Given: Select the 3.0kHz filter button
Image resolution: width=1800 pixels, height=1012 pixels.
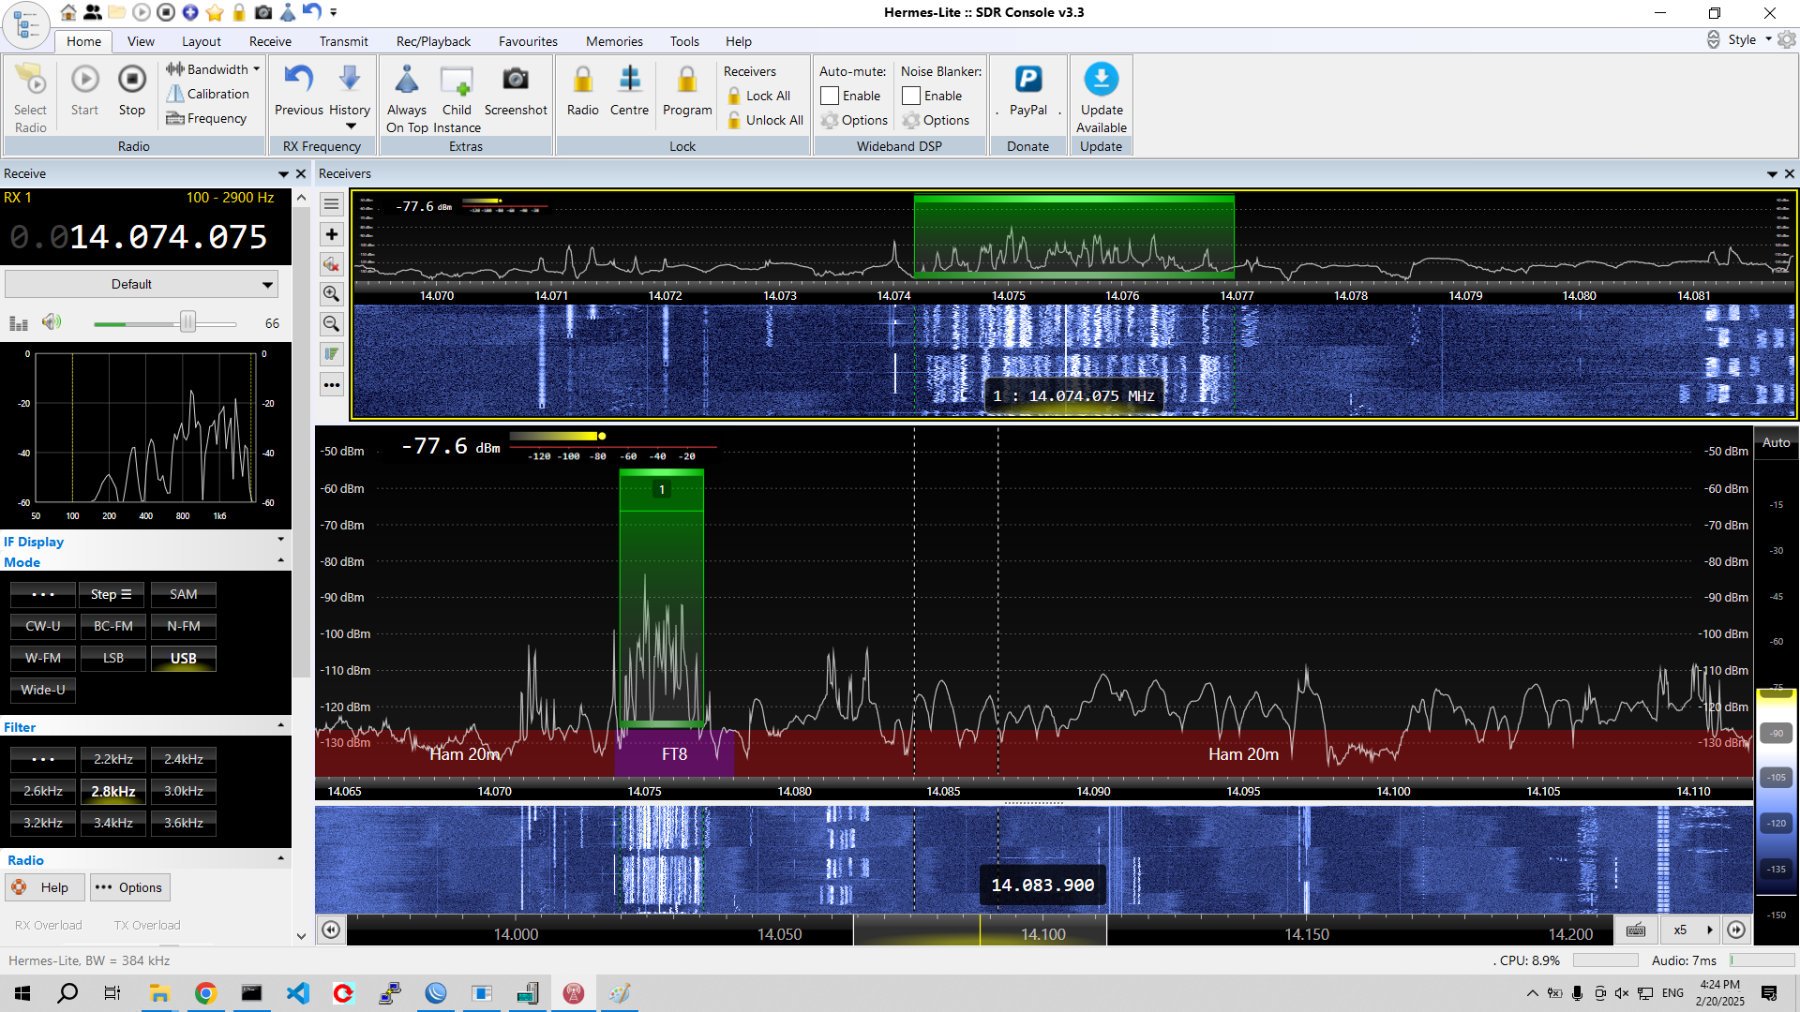Looking at the screenshot, I should 183,791.
